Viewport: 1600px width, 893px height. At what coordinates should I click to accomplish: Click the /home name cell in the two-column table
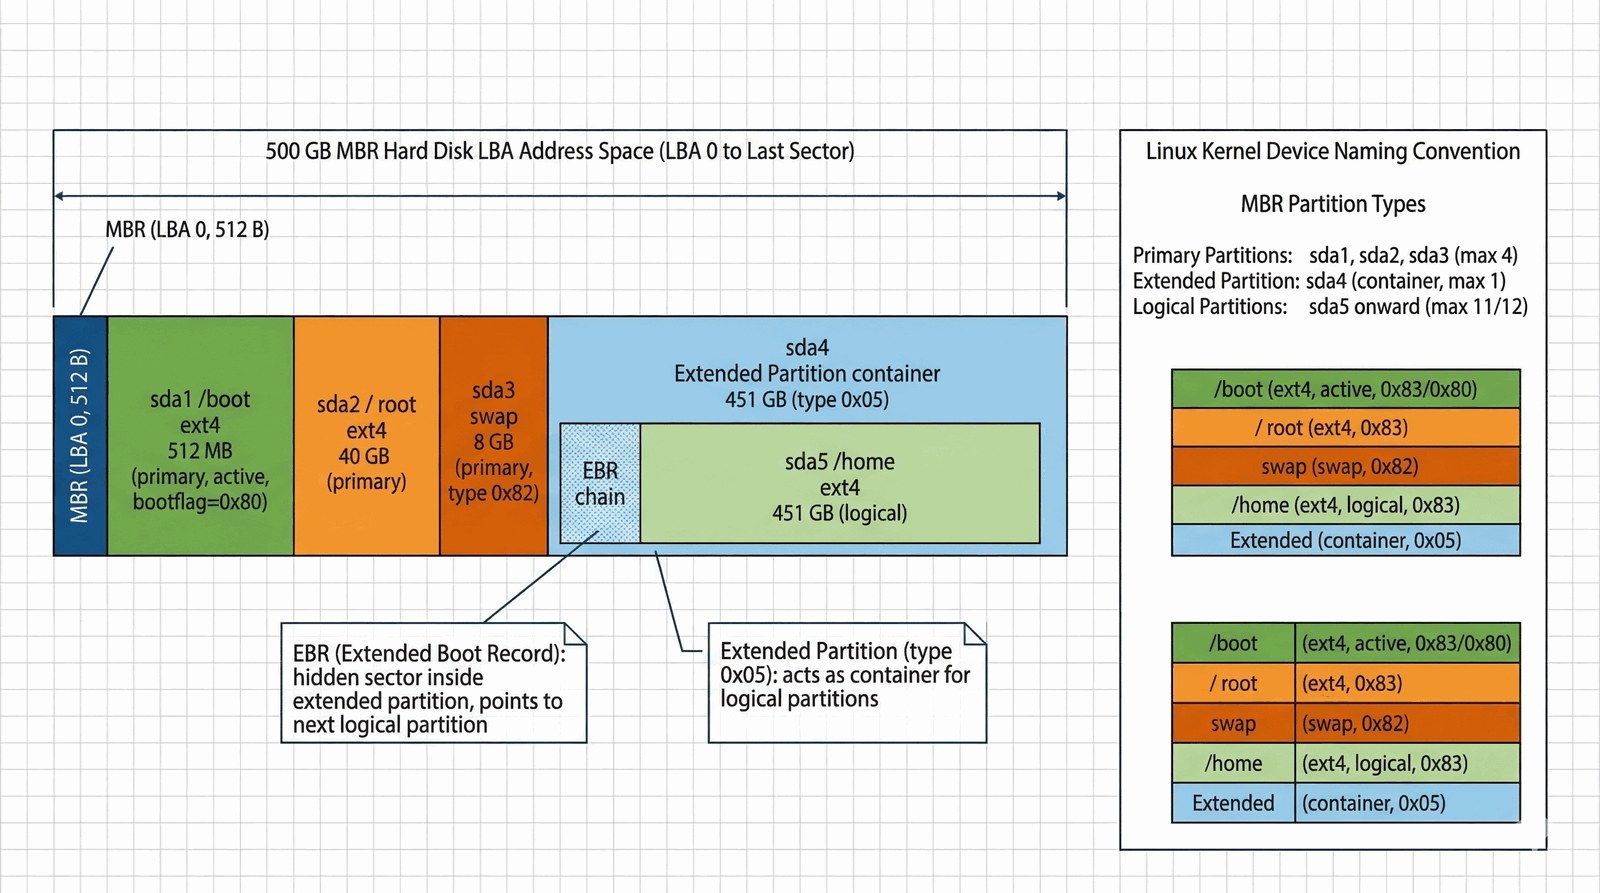pos(1233,763)
